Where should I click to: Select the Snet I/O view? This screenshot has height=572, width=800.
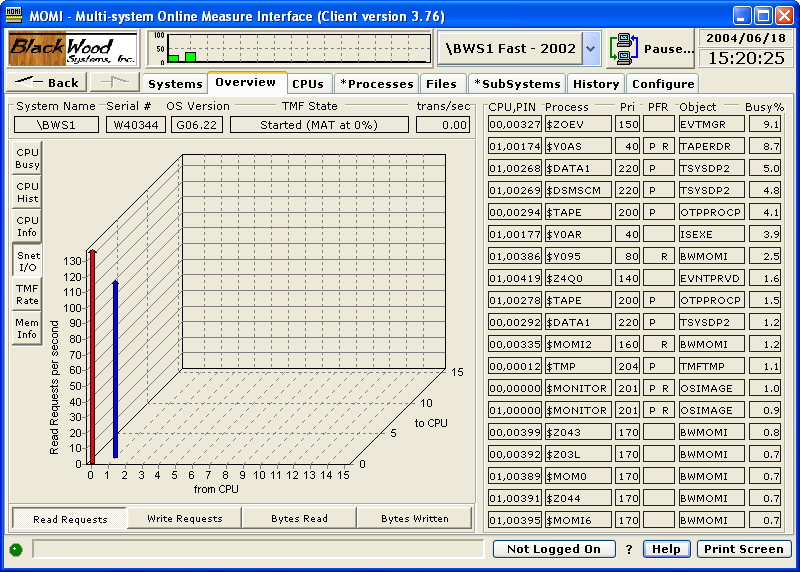click(27, 261)
